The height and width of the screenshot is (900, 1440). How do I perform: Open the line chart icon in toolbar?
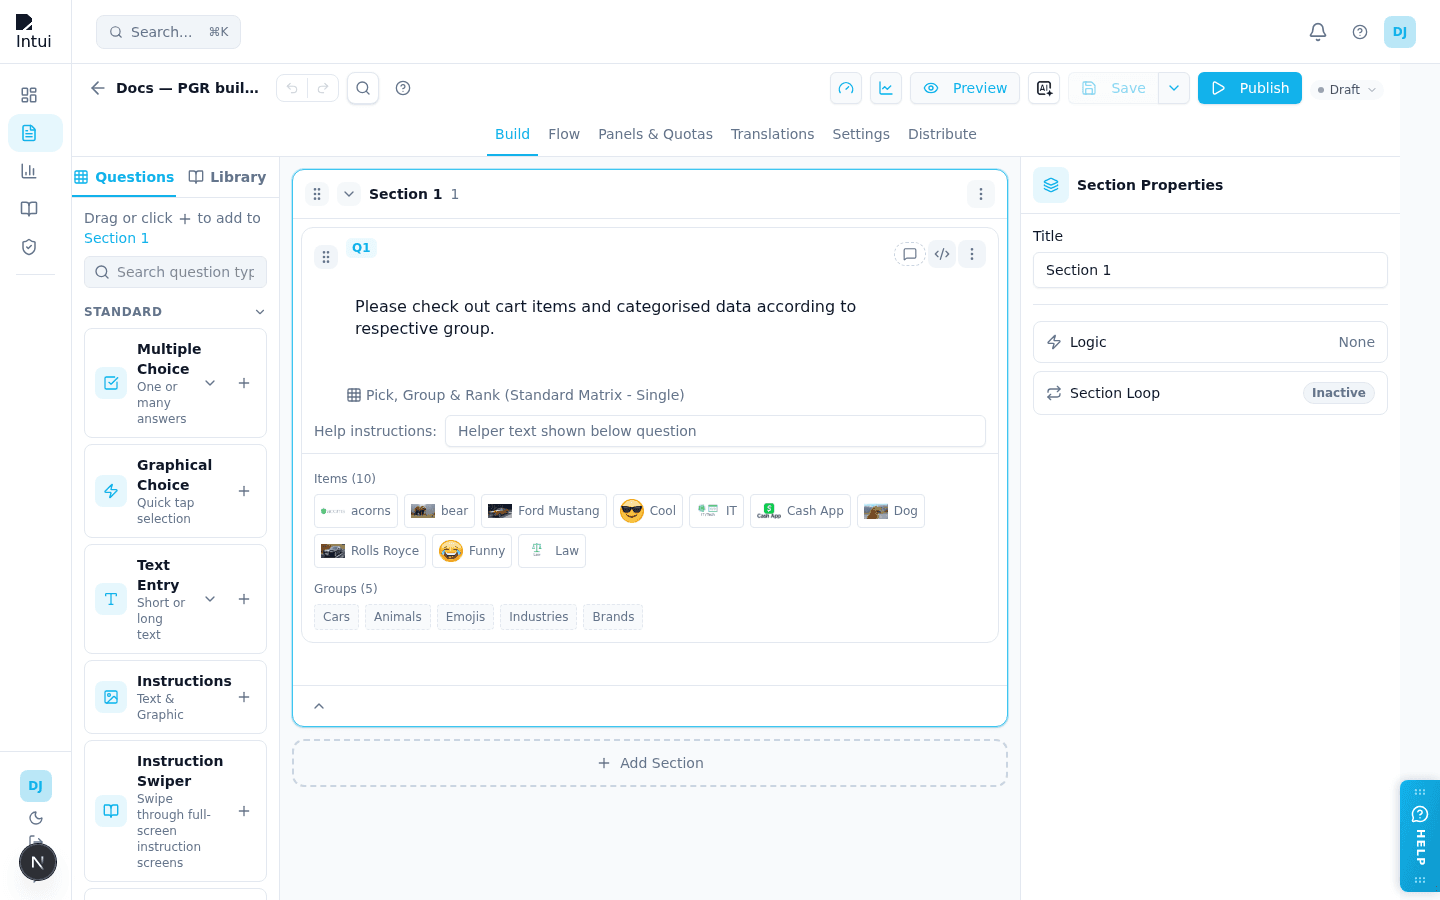click(x=886, y=88)
